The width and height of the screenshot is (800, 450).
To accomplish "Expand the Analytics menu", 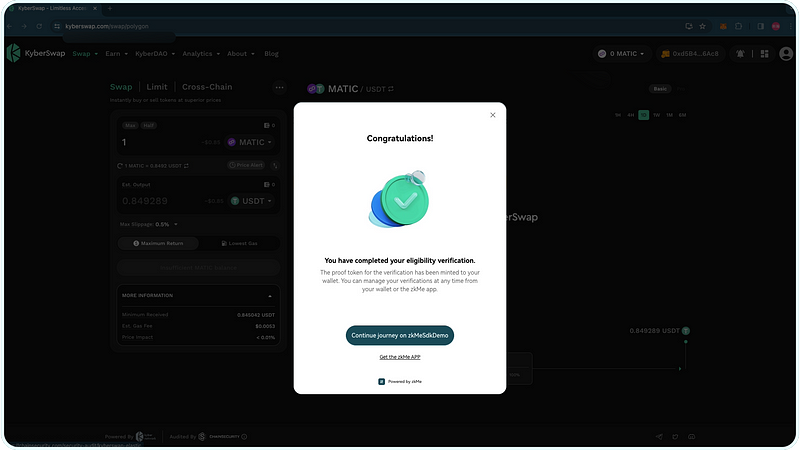I will 201,54.
